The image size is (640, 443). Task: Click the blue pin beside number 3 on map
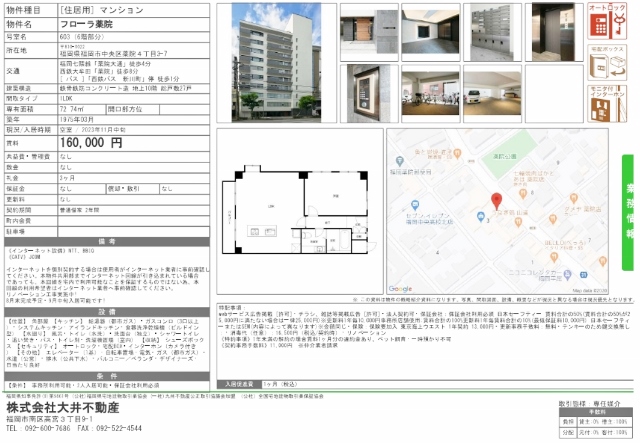[480, 216]
